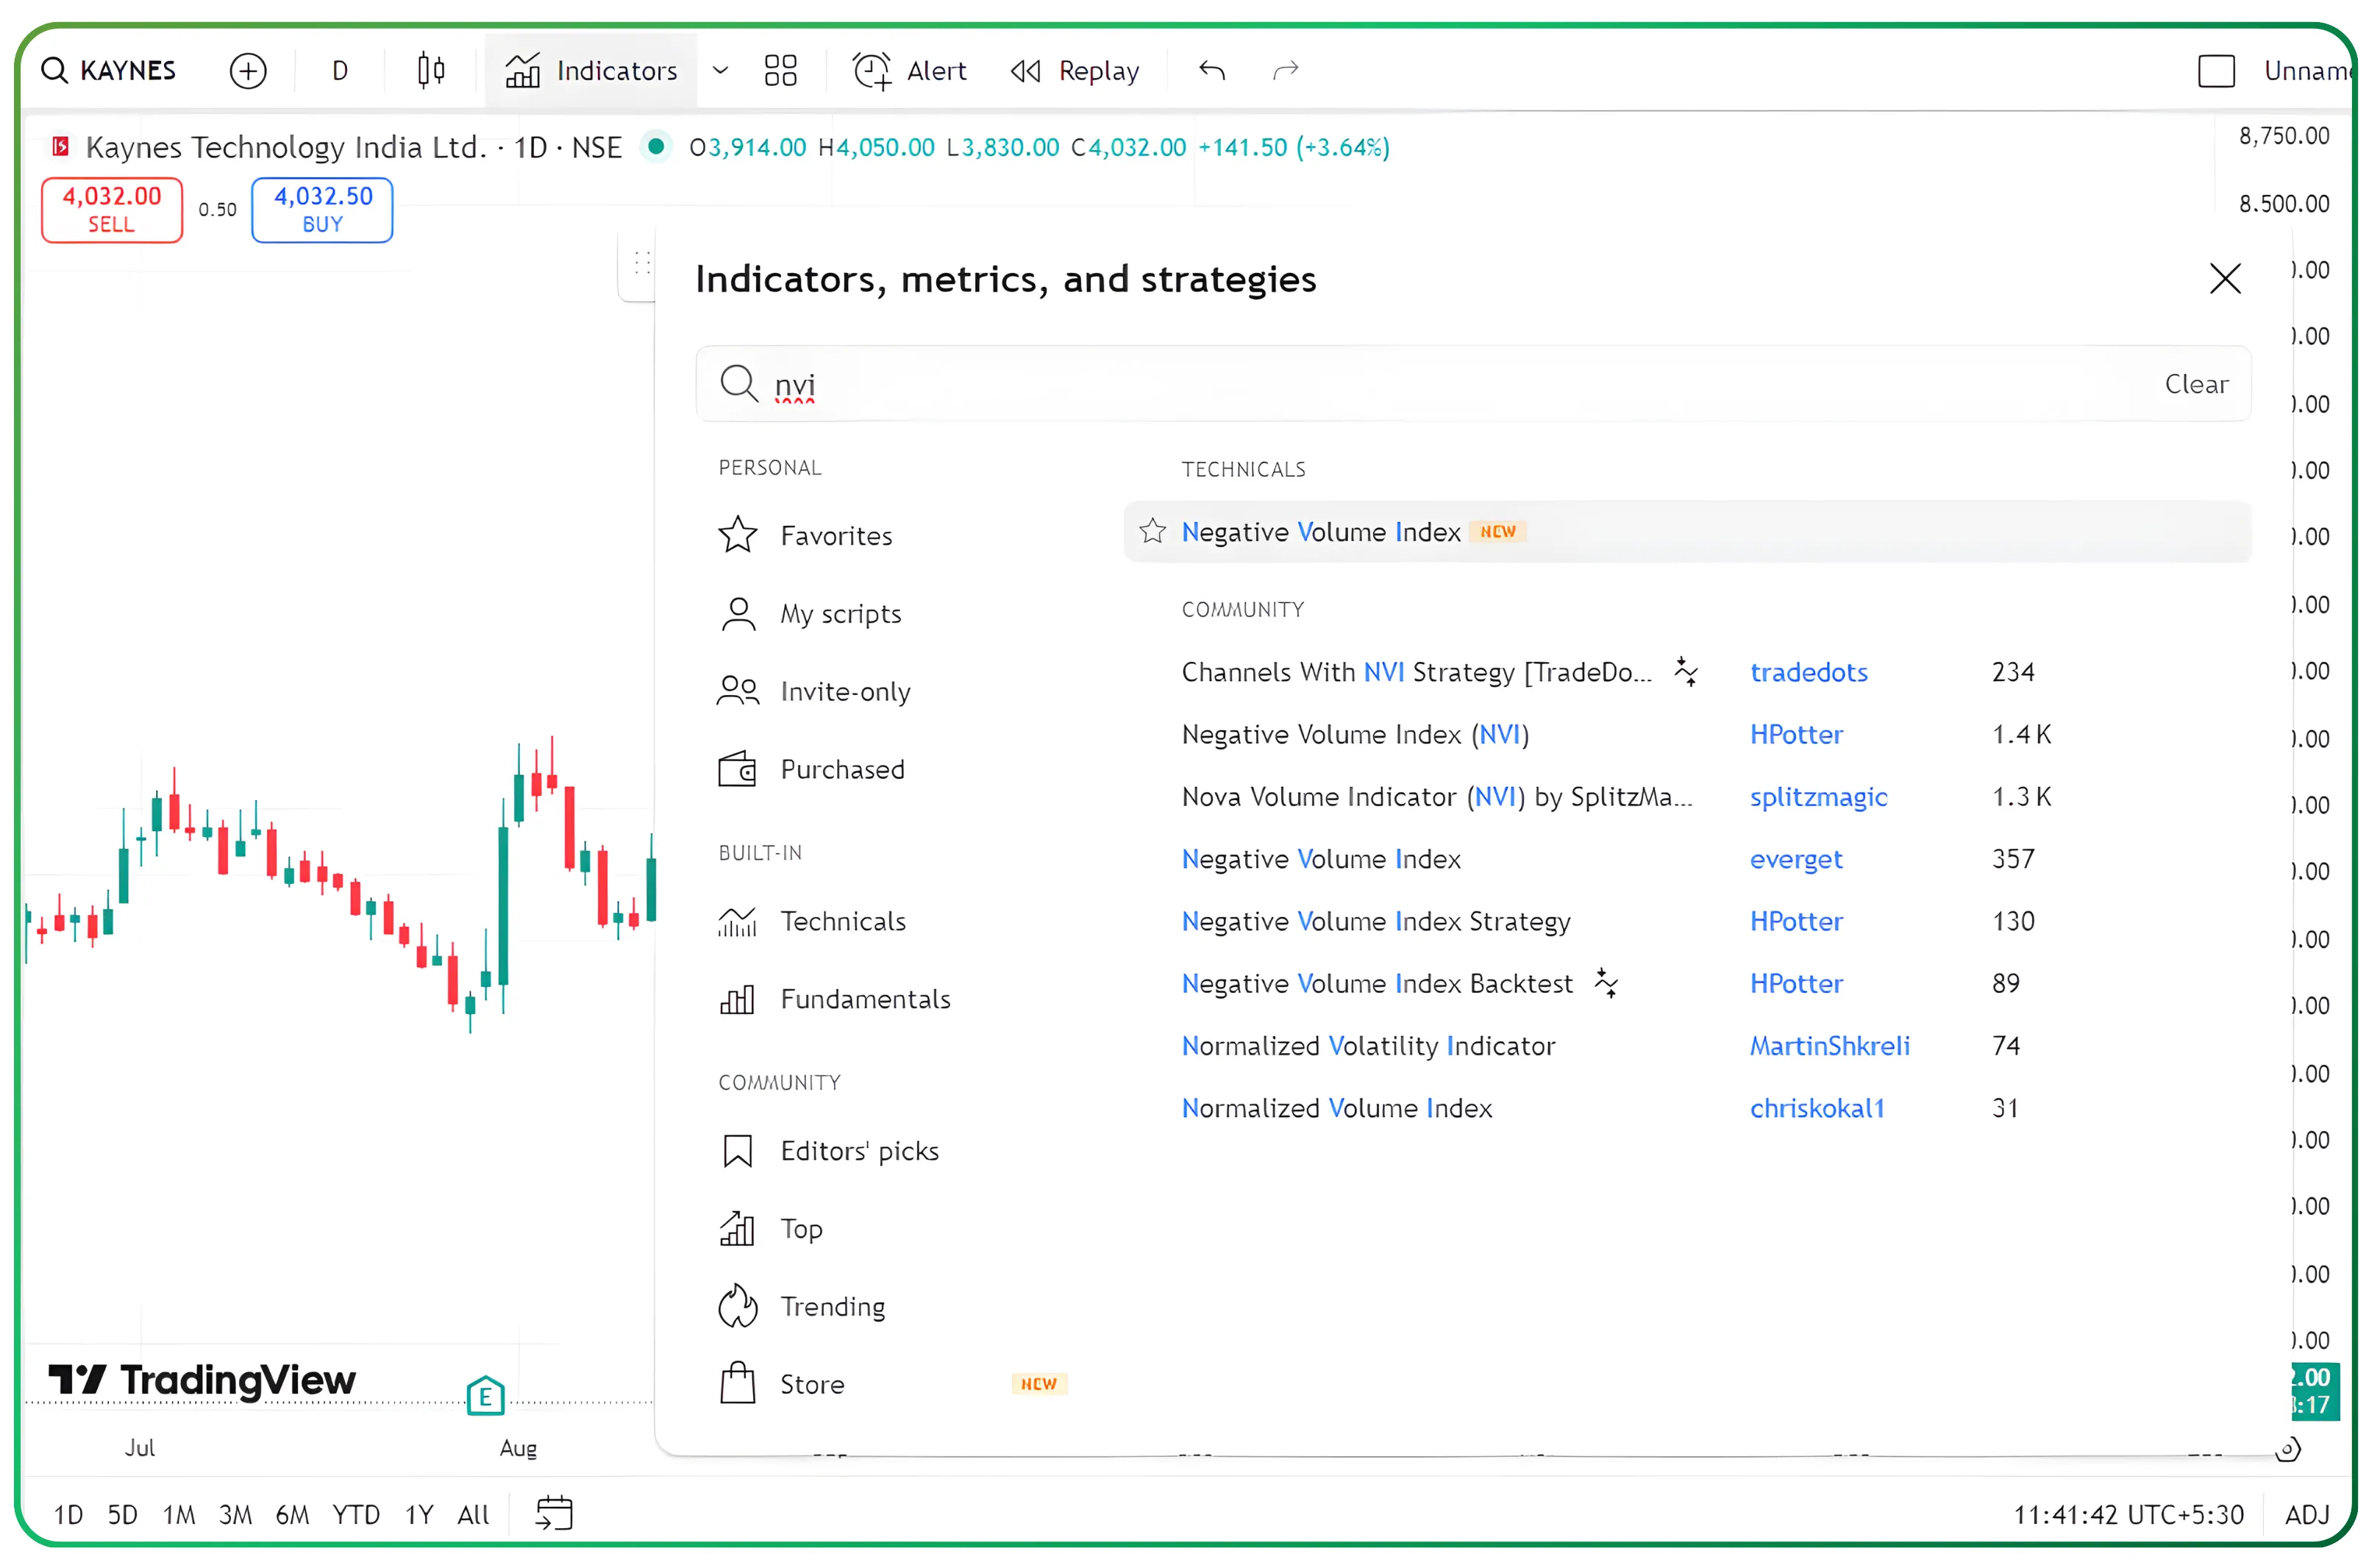This screenshot has width=2380, height=1565.
Task: Open HPotter's author profile link
Action: coord(1796,734)
